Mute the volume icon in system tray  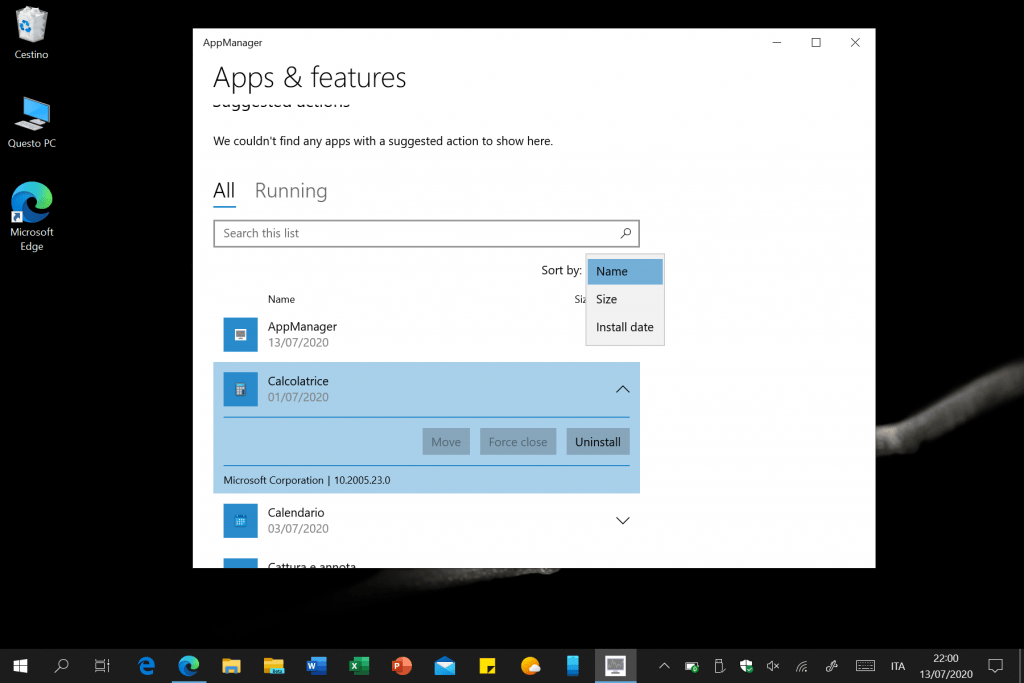[772, 665]
